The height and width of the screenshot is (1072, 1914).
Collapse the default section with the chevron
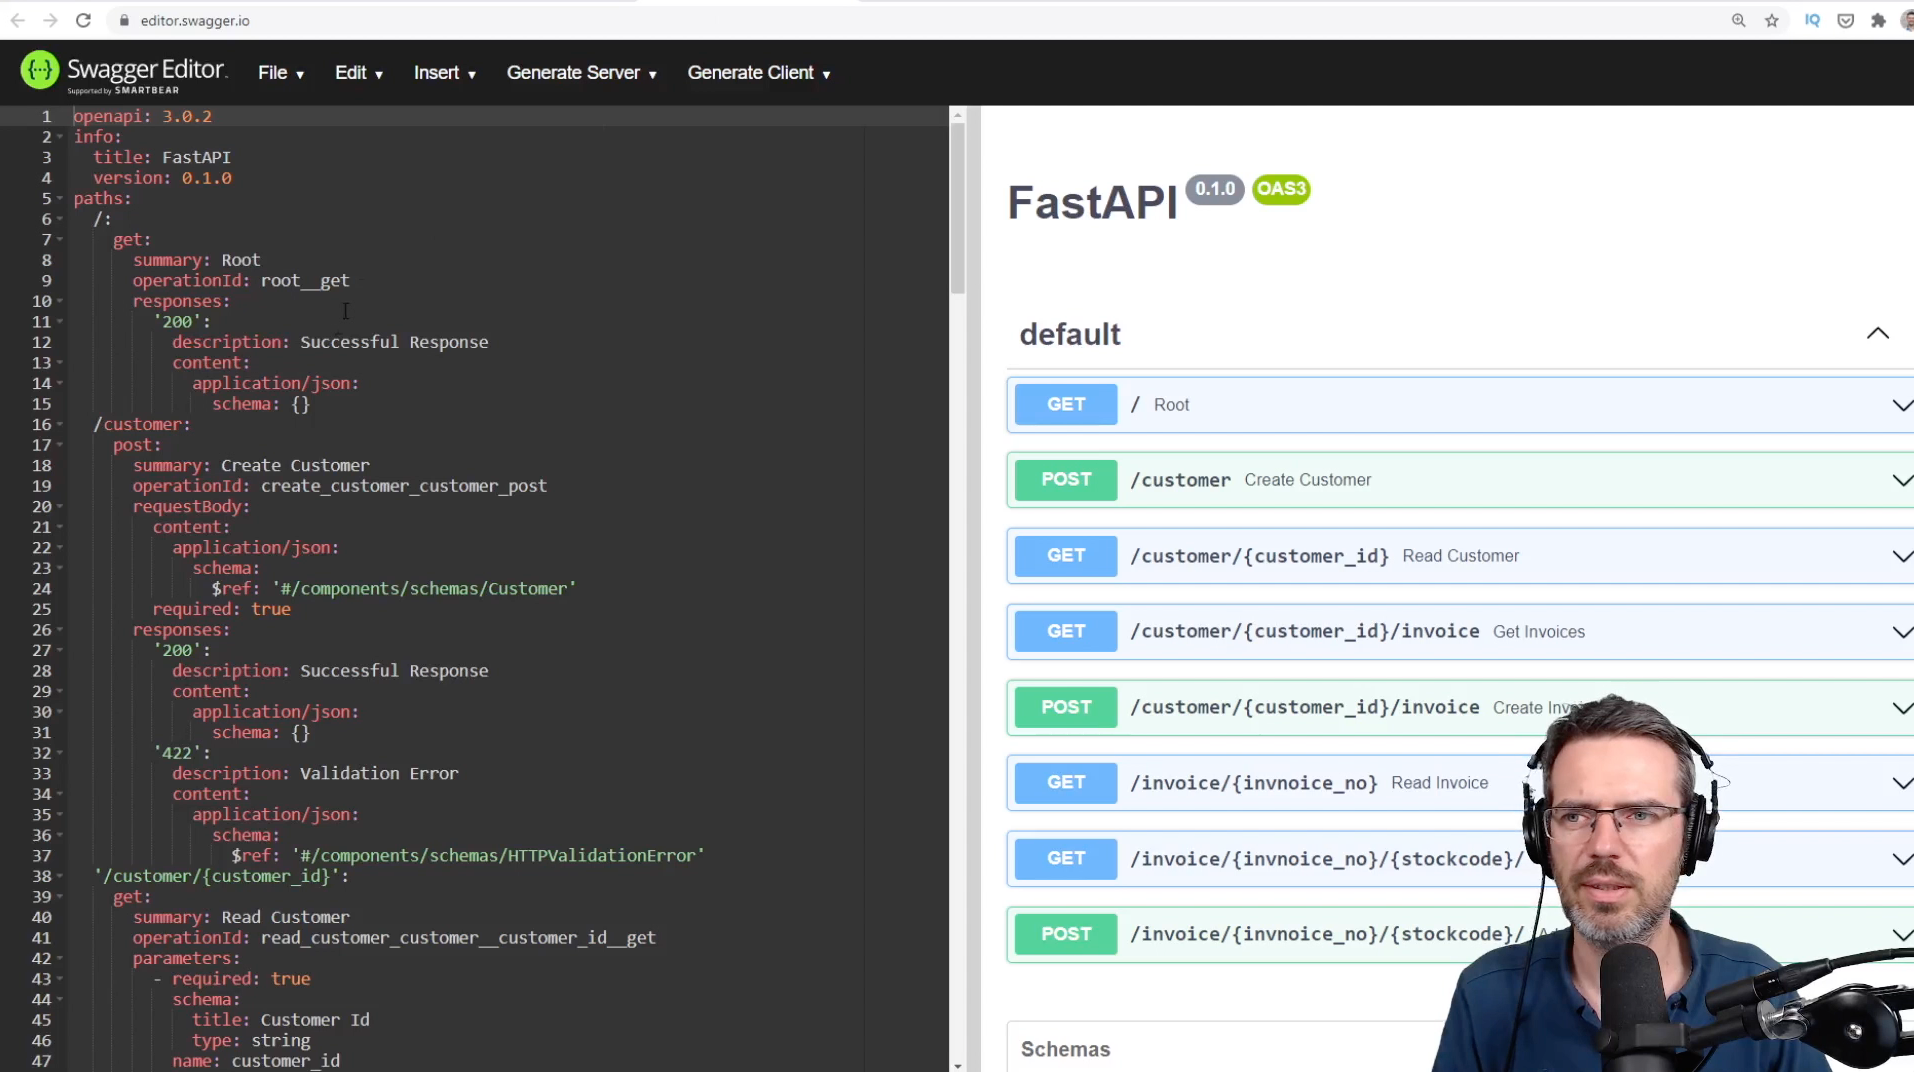point(1877,334)
